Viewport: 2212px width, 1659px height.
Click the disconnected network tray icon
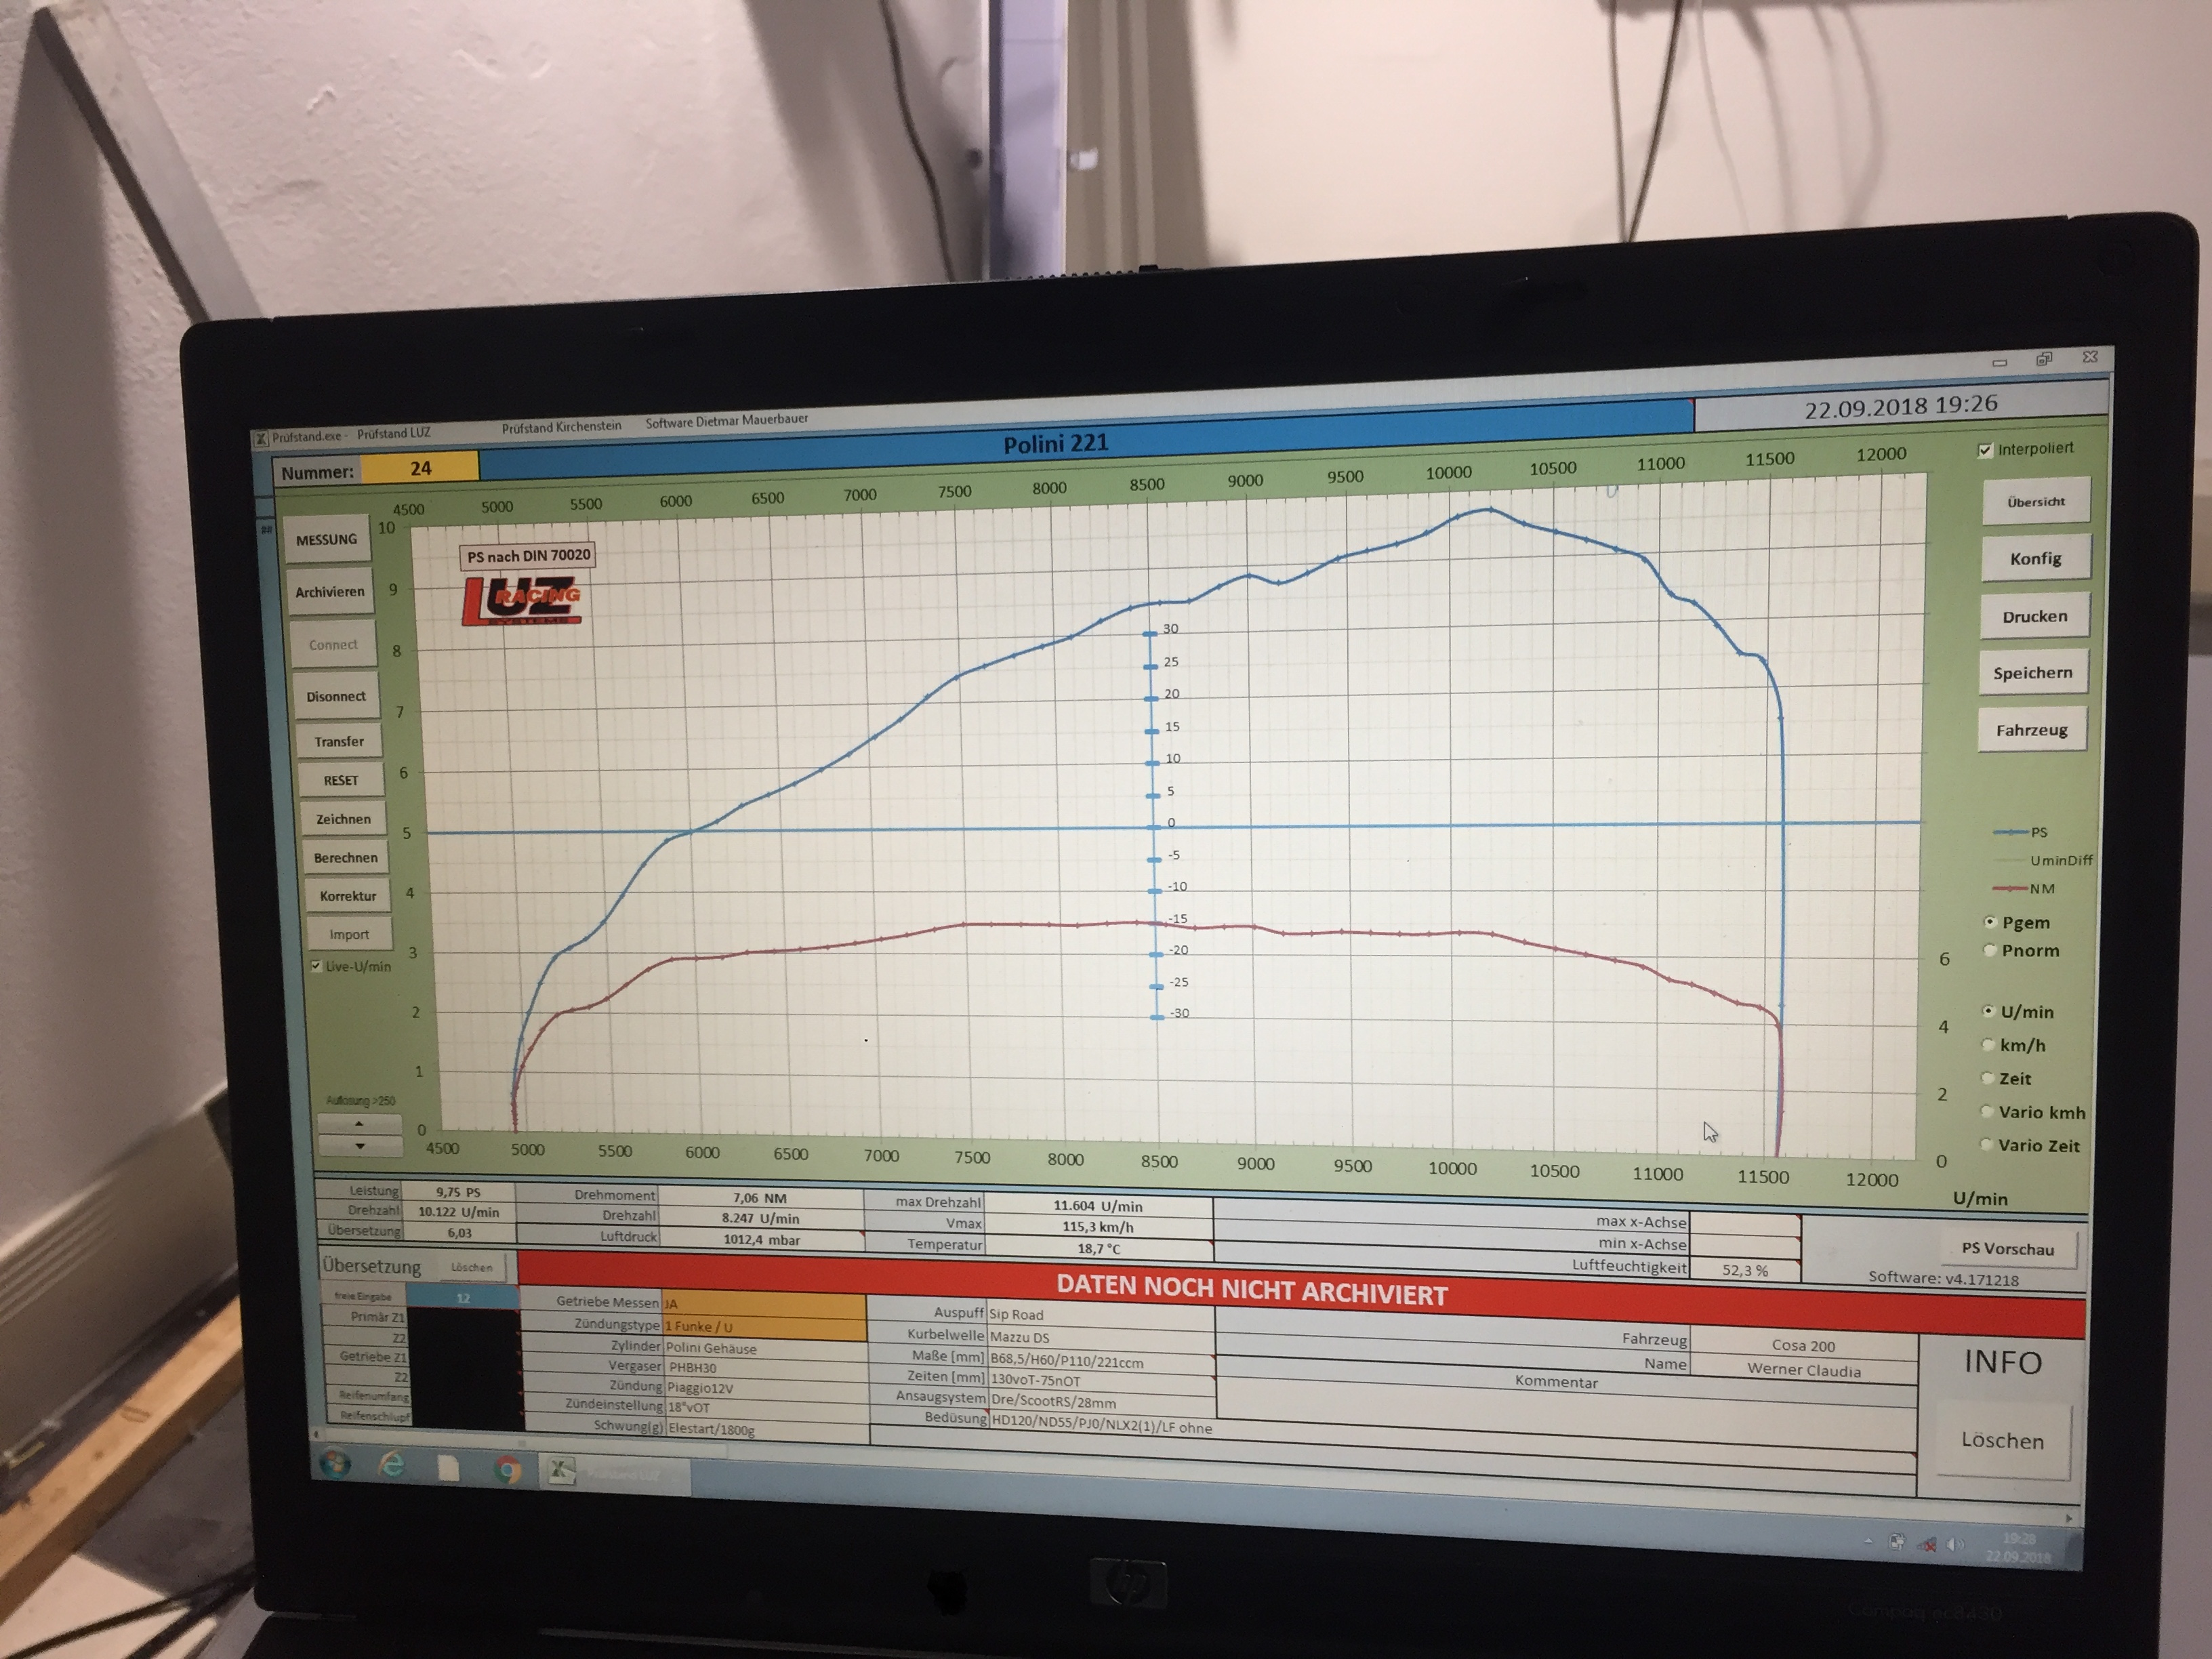point(1927,1545)
